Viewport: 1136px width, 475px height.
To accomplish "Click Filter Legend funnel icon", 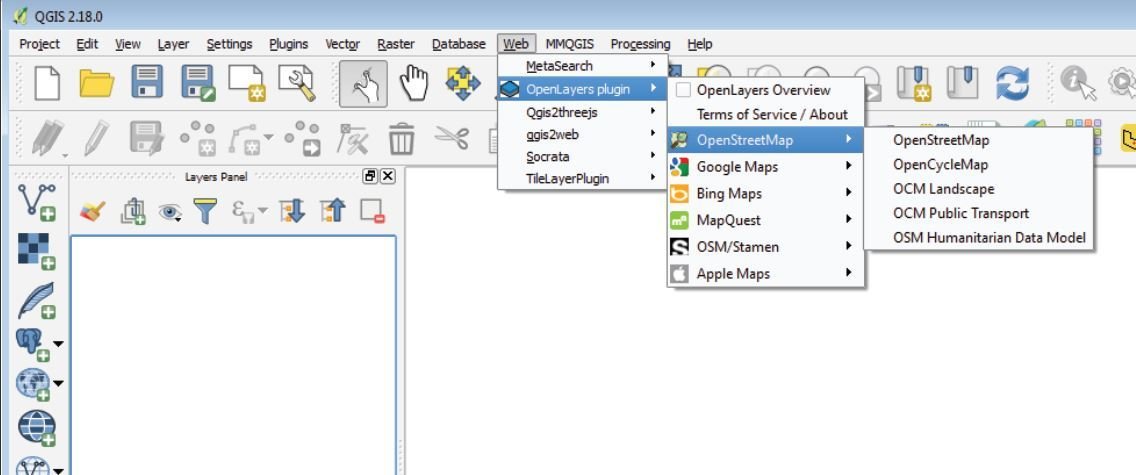I will click(x=205, y=211).
